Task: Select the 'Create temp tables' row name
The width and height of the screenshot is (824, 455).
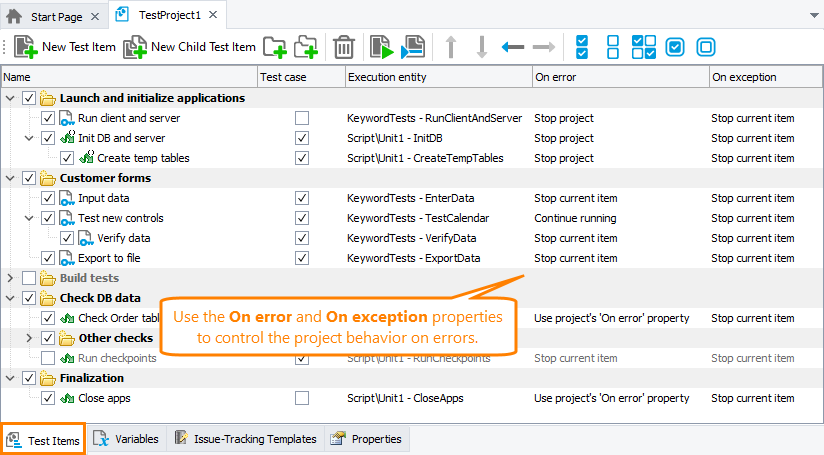Action: [143, 158]
